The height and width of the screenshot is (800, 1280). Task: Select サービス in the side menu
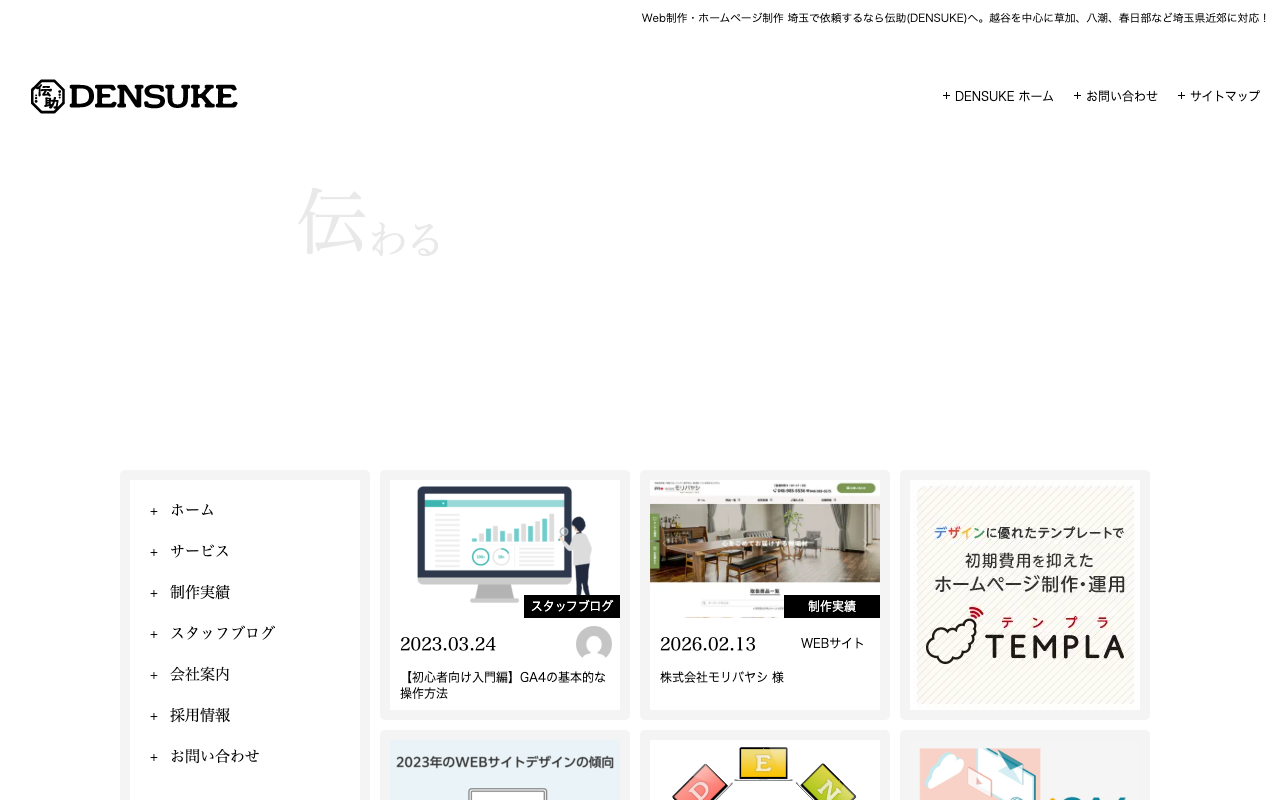[200, 551]
